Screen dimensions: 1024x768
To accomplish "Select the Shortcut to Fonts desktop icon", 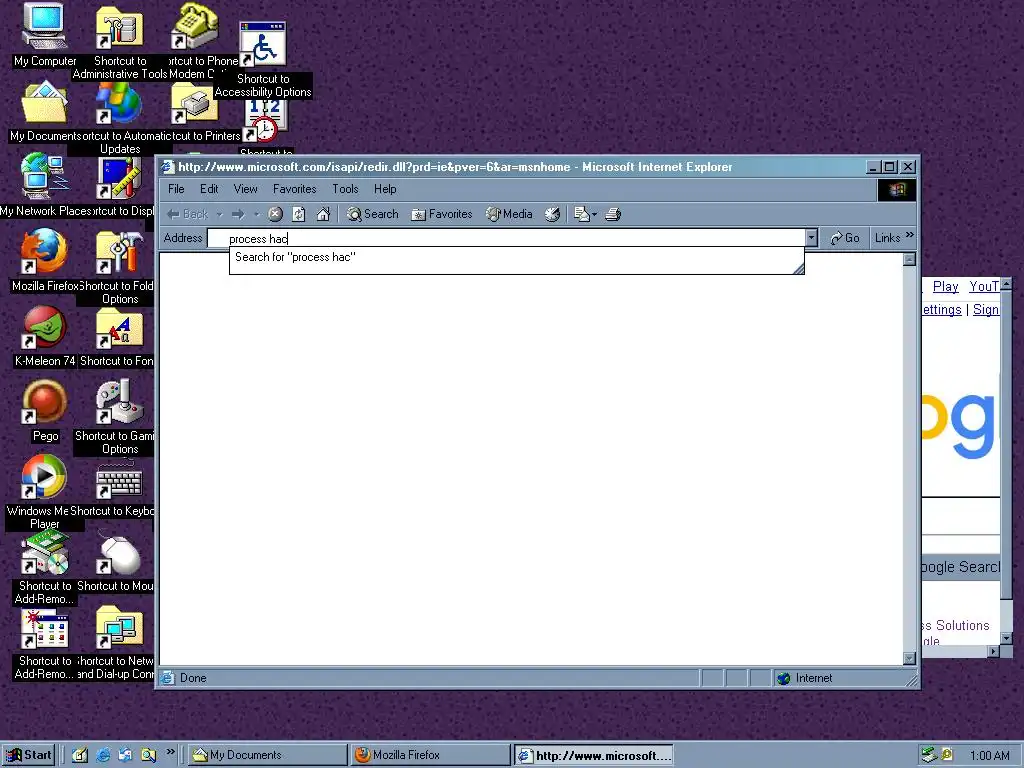I will [119, 335].
